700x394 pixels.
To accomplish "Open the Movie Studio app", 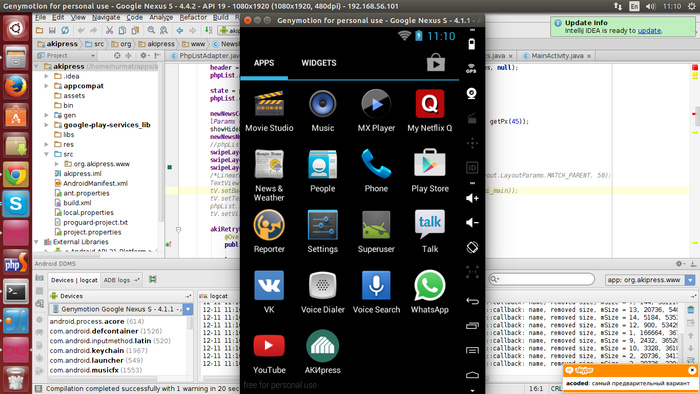I will [x=269, y=111].
